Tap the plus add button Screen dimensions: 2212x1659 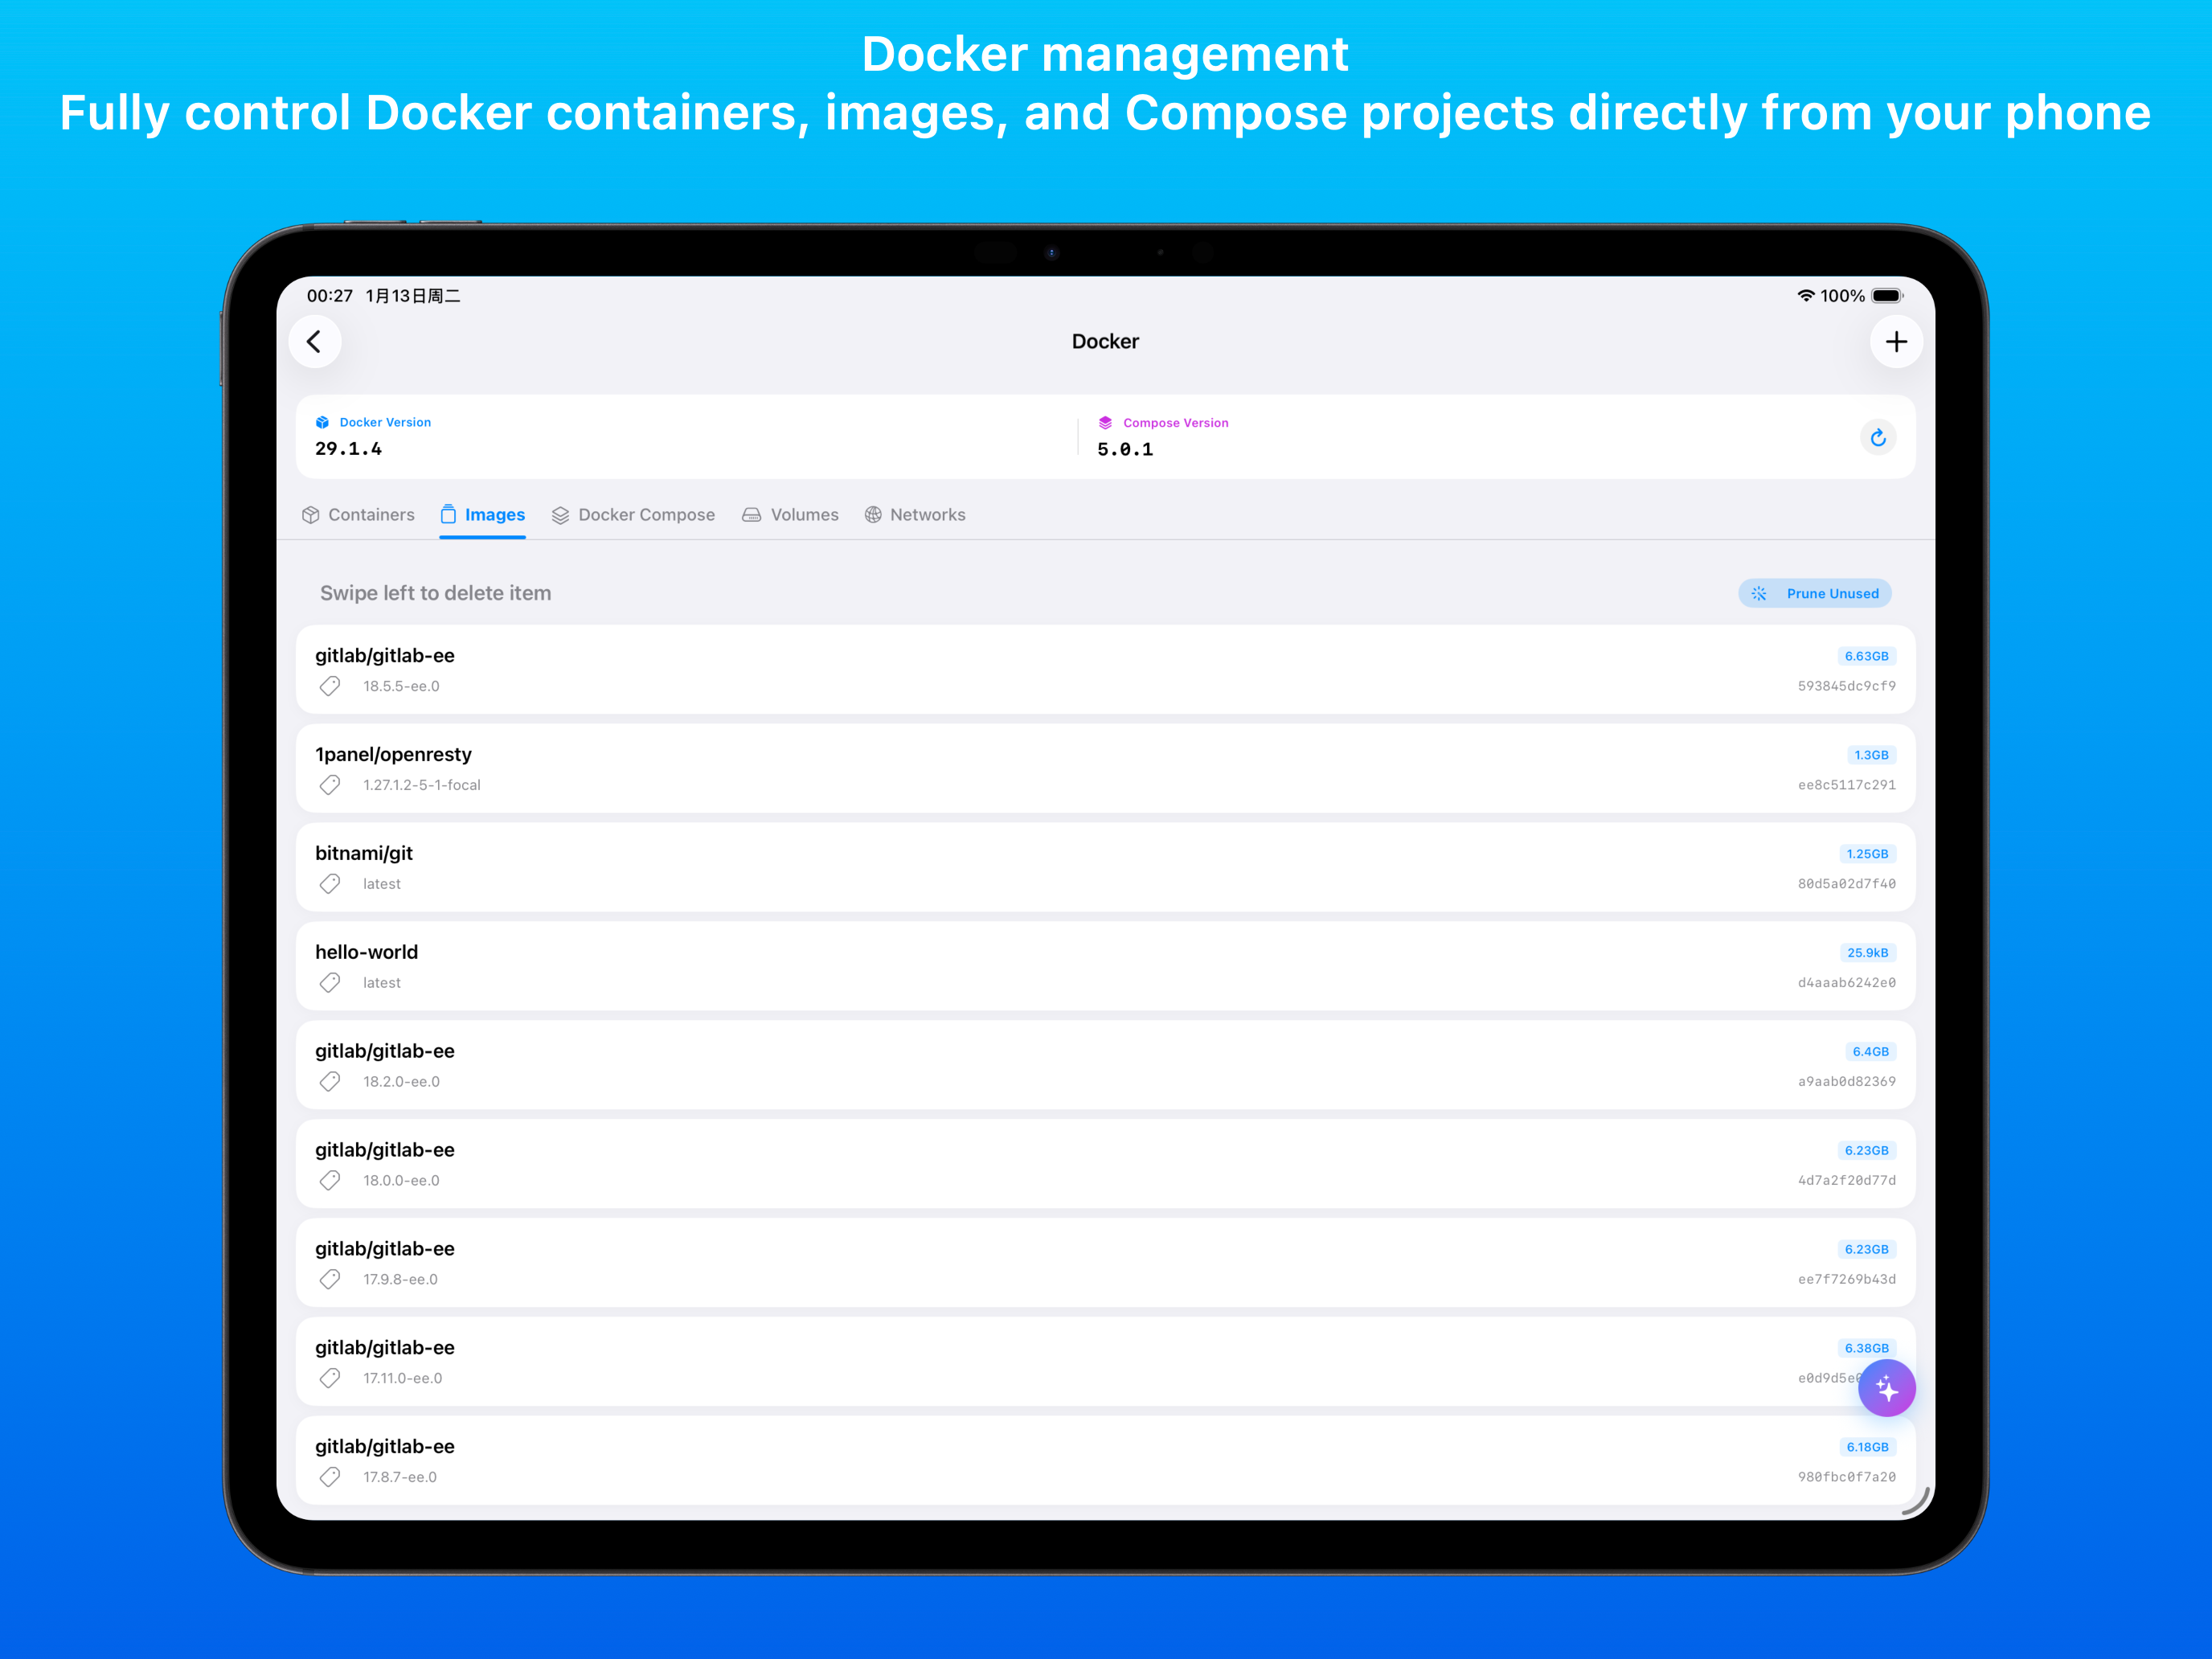tap(1896, 342)
